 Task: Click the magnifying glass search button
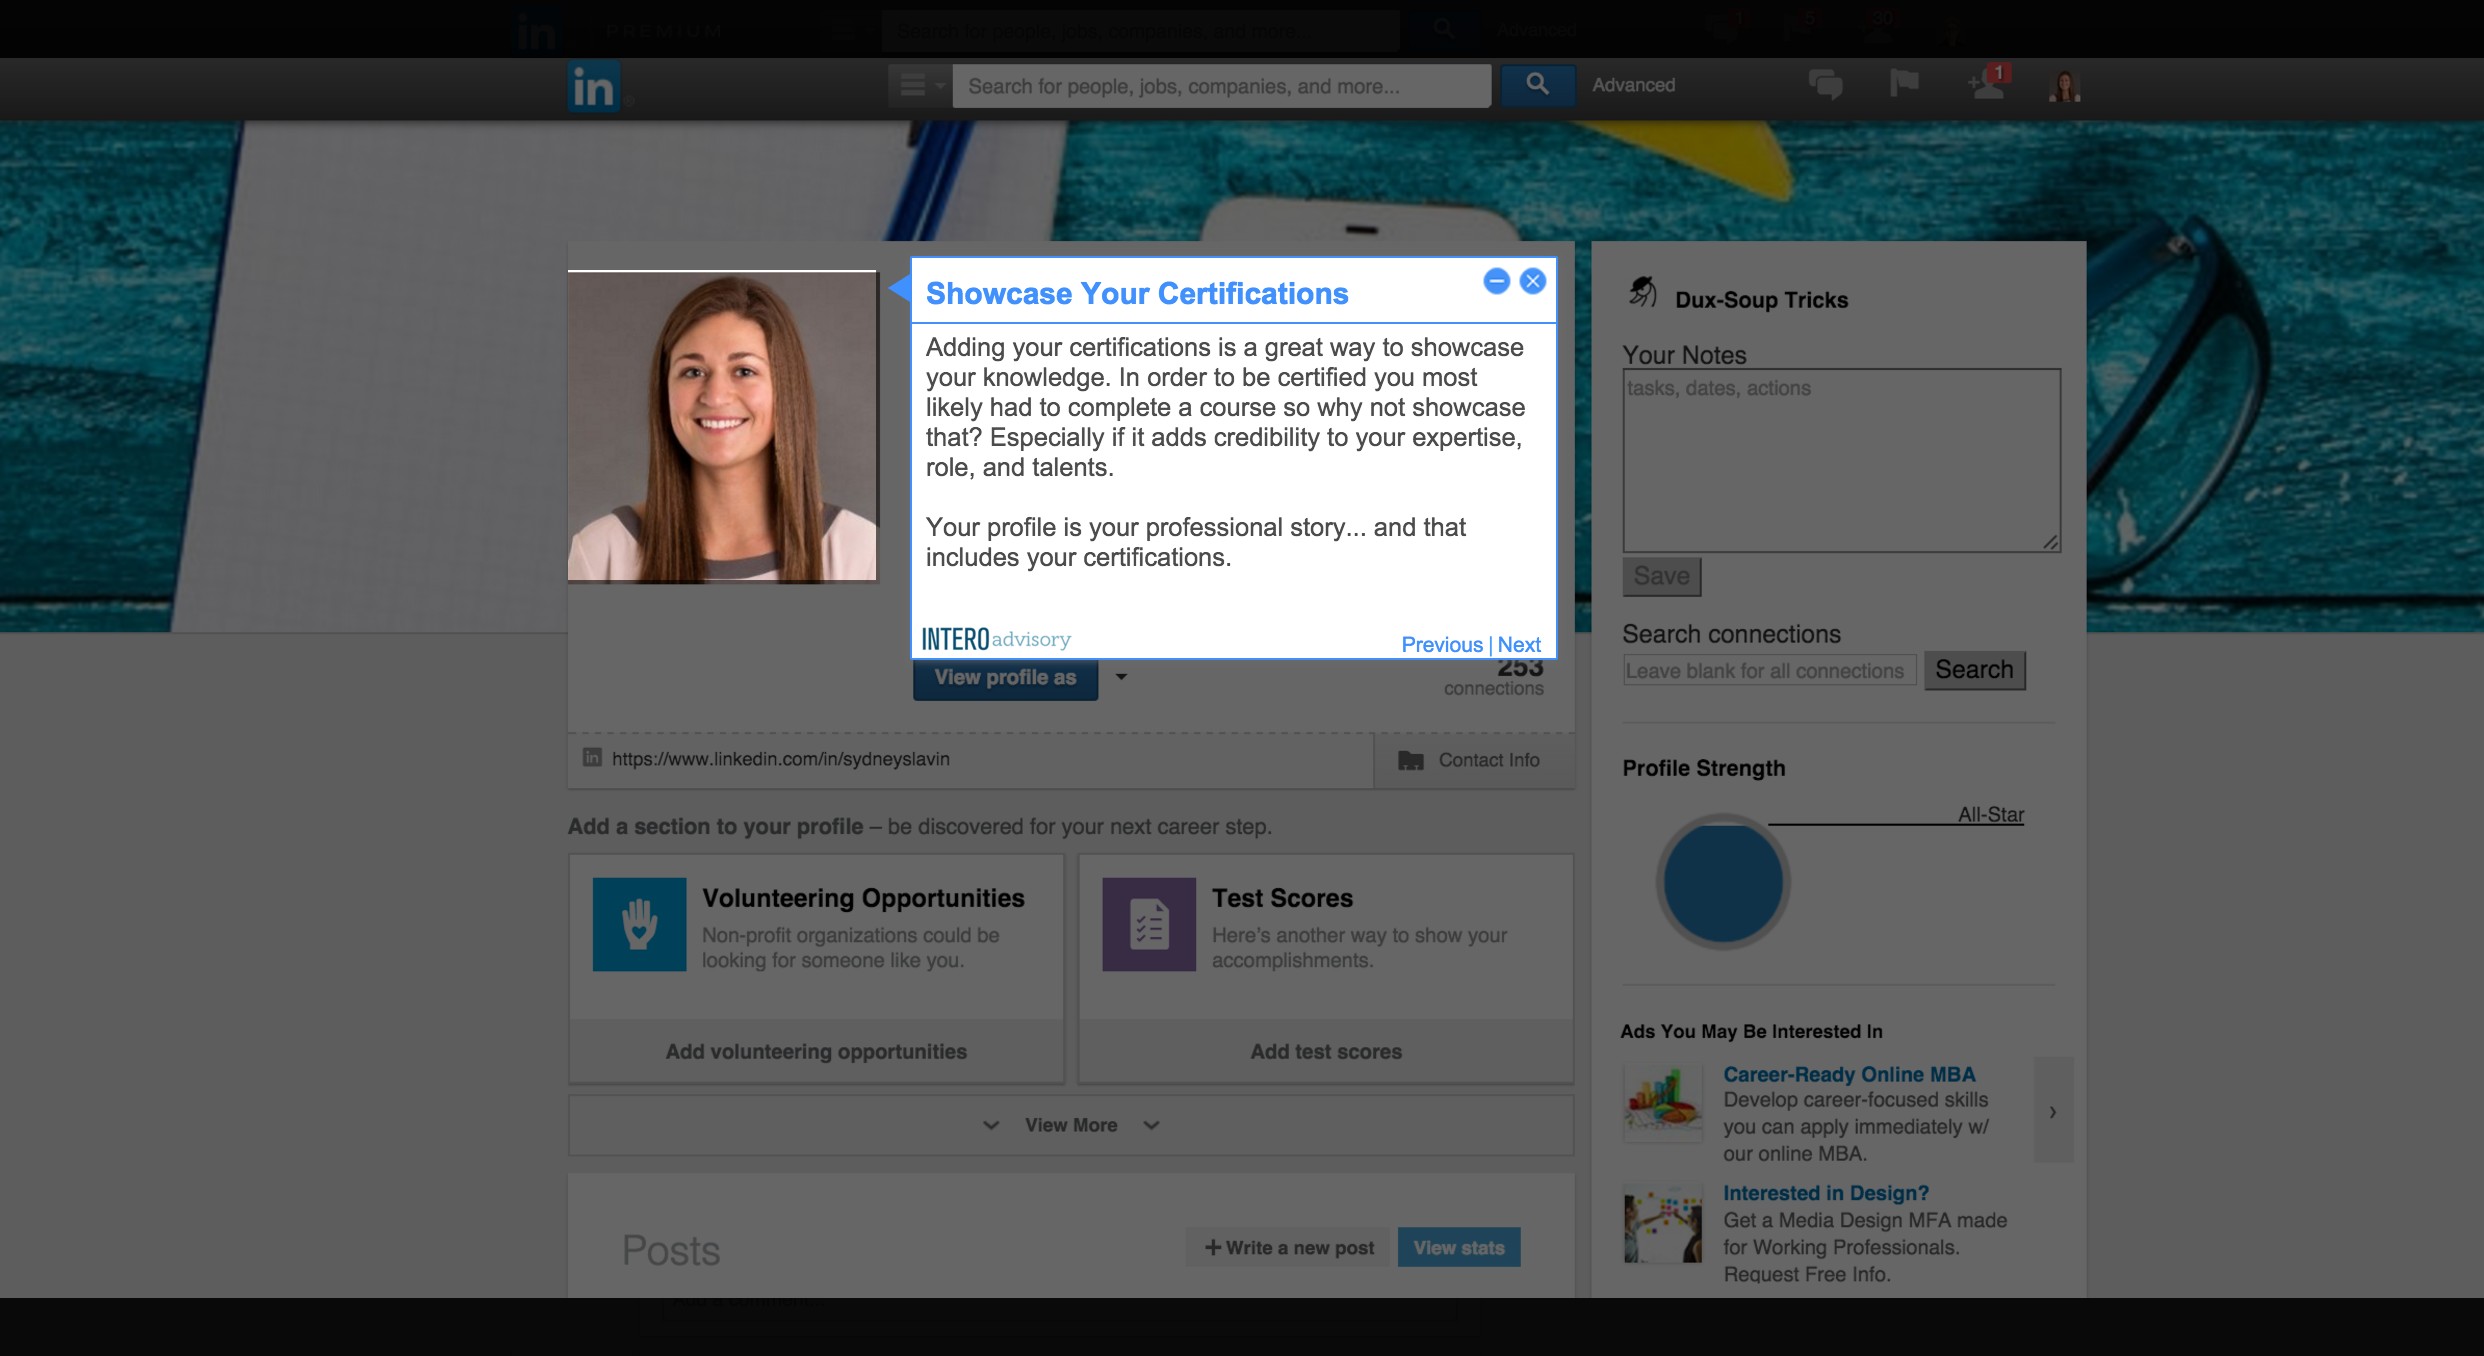click(1538, 85)
